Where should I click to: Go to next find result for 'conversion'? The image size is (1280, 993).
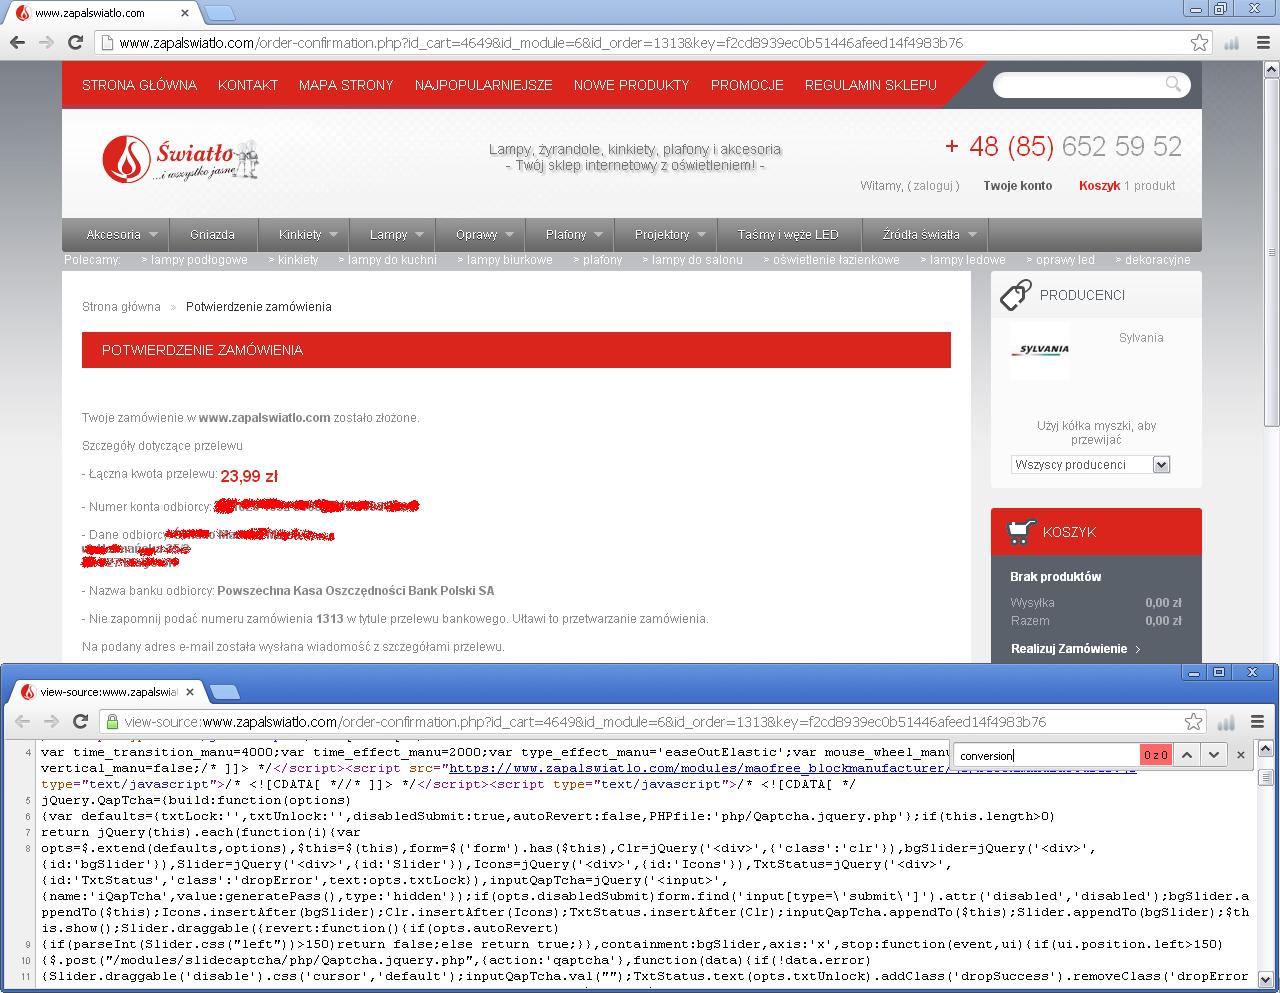point(1214,755)
